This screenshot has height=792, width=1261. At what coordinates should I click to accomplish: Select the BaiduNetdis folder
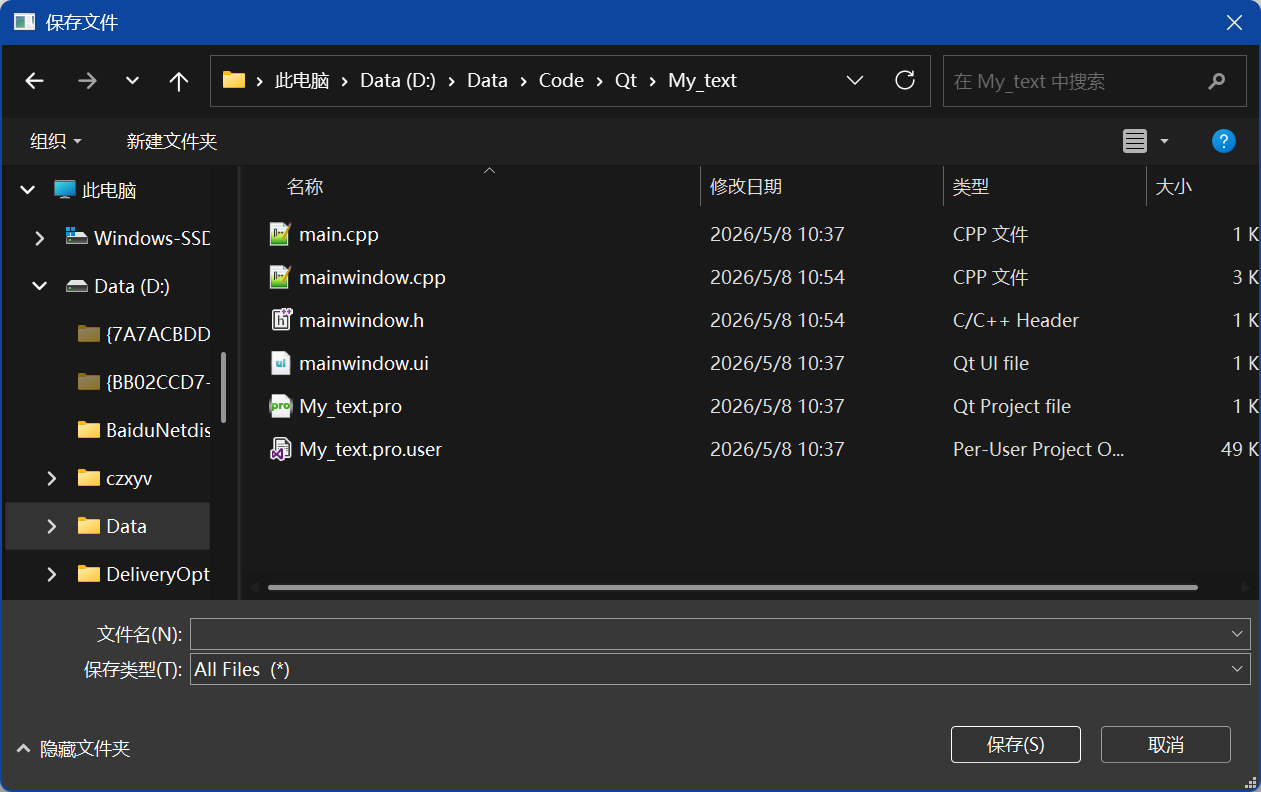tap(158, 430)
